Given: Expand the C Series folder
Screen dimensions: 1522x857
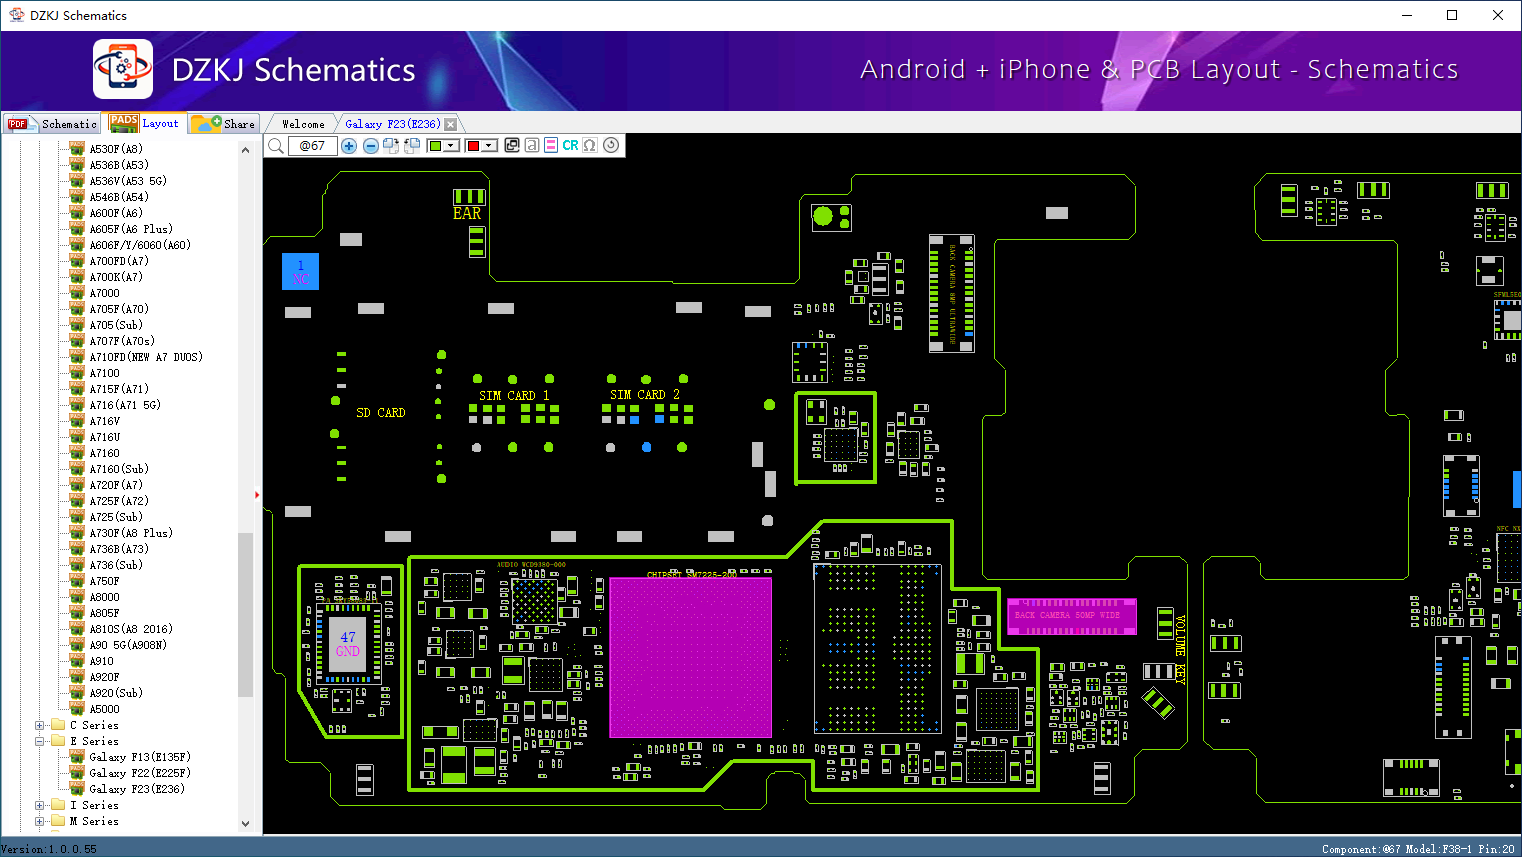Looking at the screenshot, I should point(40,725).
